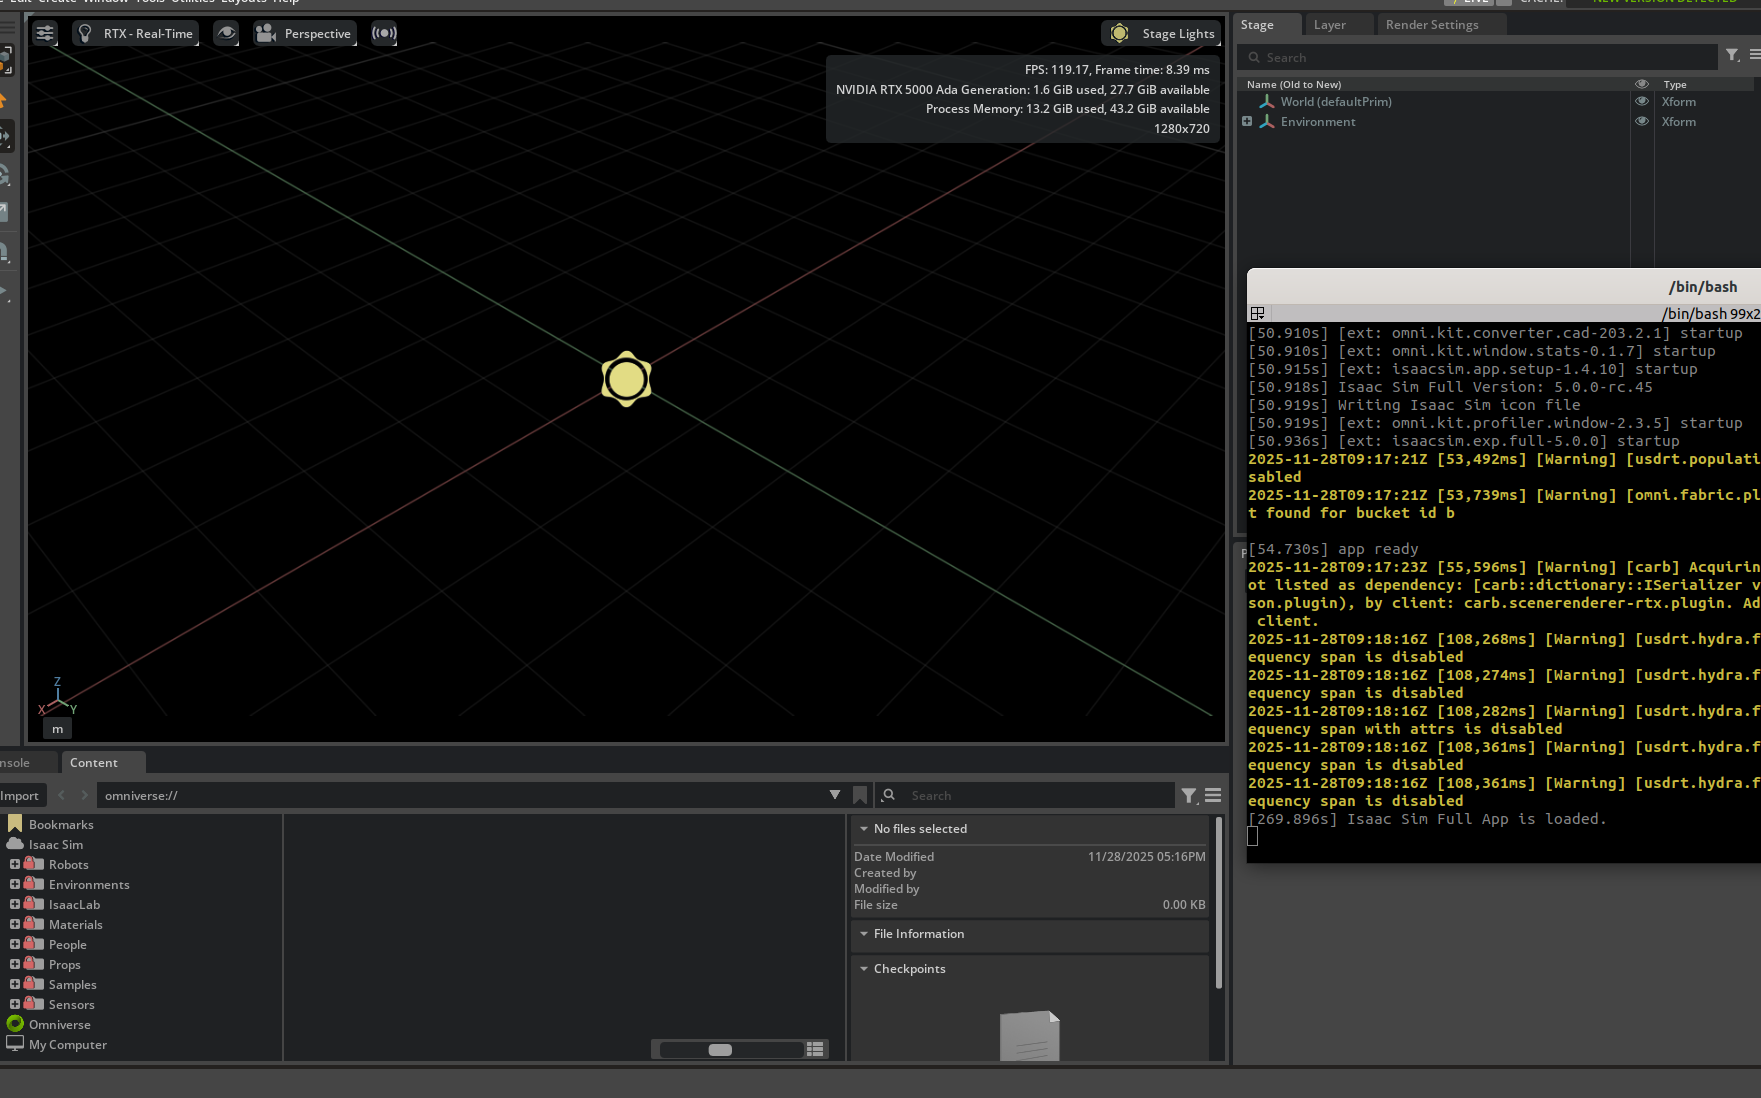The height and width of the screenshot is (1098, 1761).
Task: Select My Computer in Content tree
Action: 67,1045
